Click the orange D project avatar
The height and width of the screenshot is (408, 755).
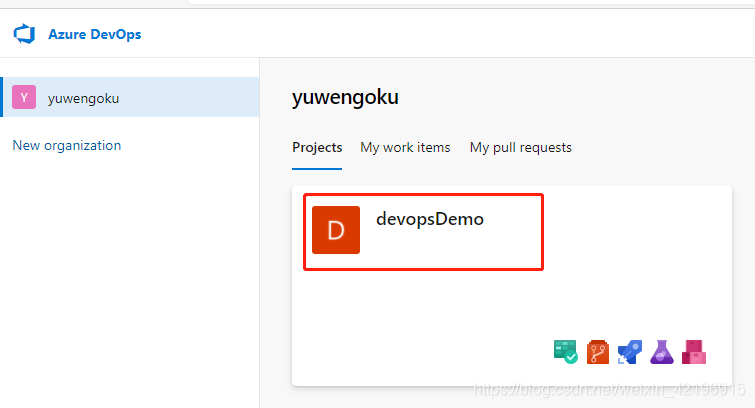pos(336,230)
